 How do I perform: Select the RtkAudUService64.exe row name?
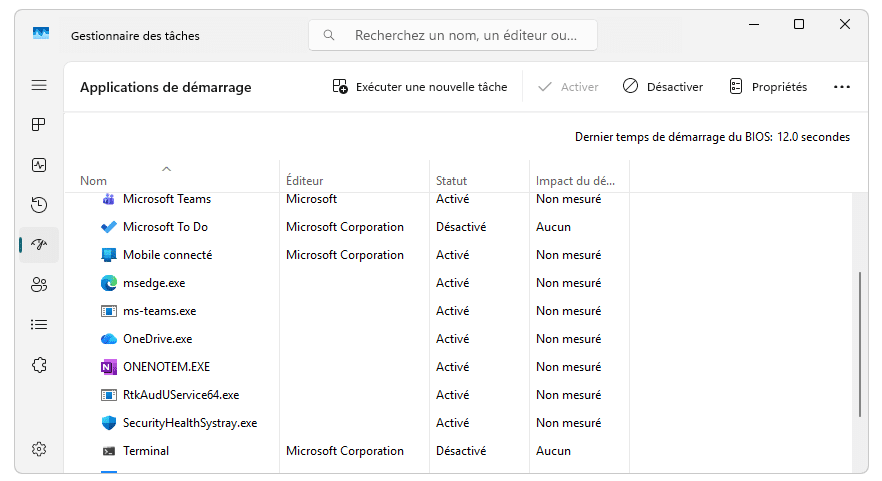[x=181, y=395]
